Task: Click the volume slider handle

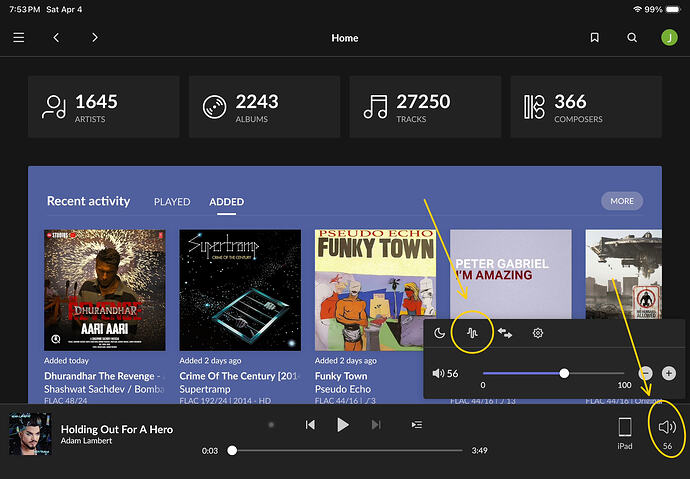Action: (564, 373)
